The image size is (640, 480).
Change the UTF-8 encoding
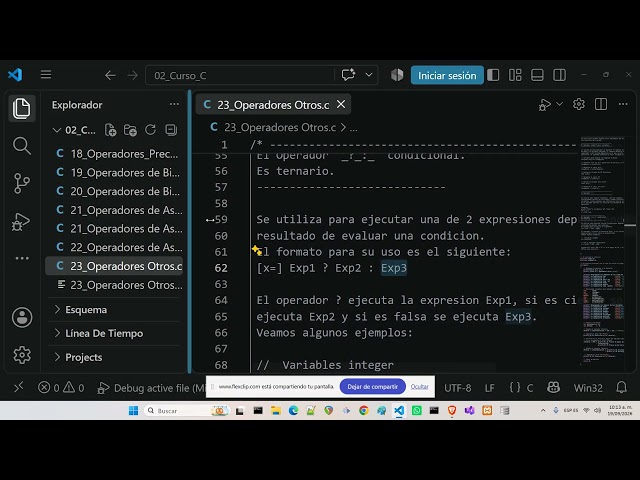tap(458, 388)
